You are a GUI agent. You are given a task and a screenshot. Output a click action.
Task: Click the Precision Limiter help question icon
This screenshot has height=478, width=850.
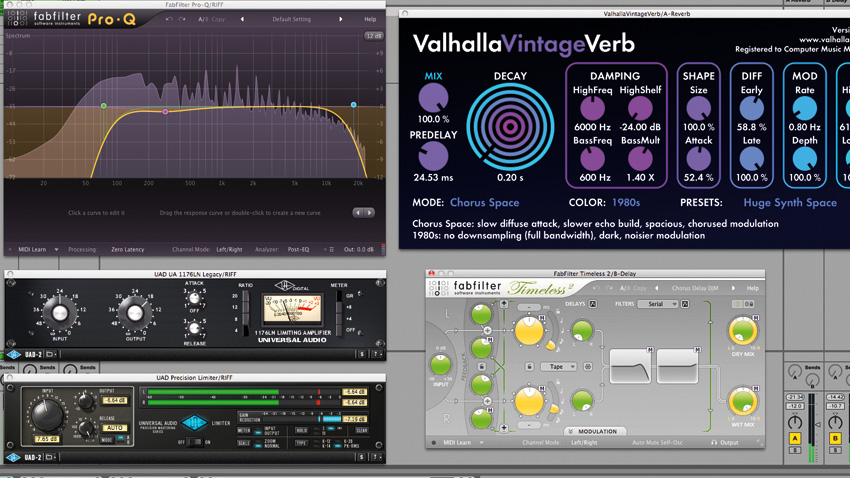click(x=376, y=457)
